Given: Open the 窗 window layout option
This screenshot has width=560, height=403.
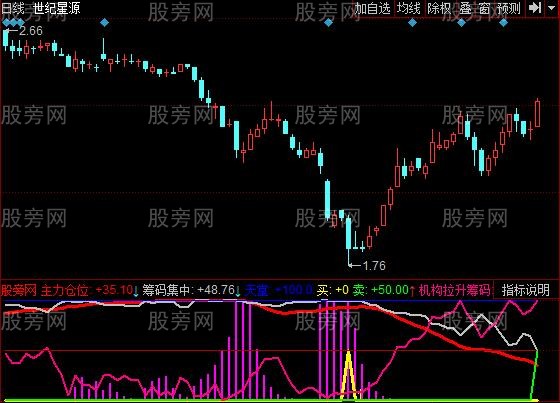Looking at the screenshot, I should pyautogui.click(x=484, y=8).
